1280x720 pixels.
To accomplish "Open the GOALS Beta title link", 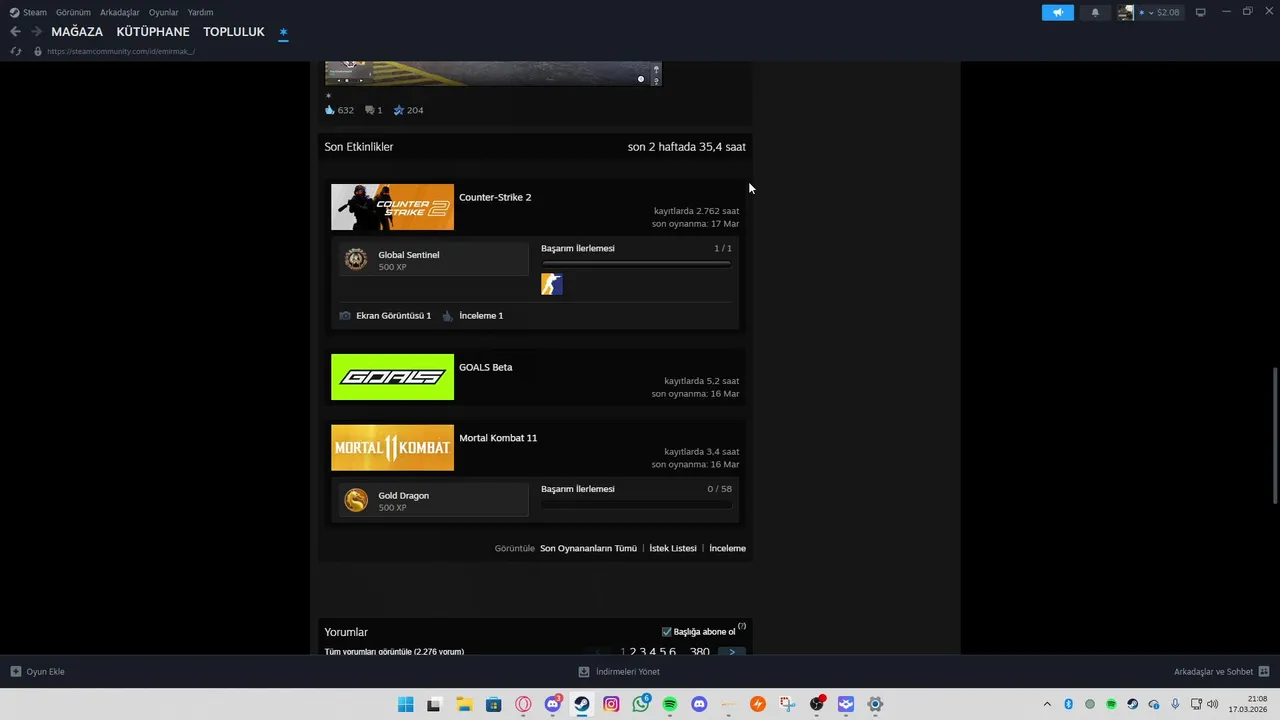I will pyautogui.click(x=485, y=367).
